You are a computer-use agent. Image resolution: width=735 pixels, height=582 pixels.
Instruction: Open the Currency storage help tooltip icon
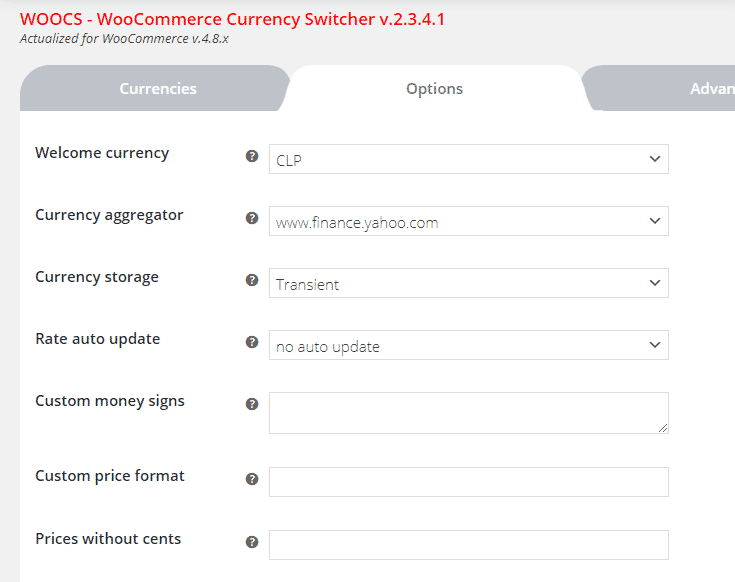tap(252, 280)
